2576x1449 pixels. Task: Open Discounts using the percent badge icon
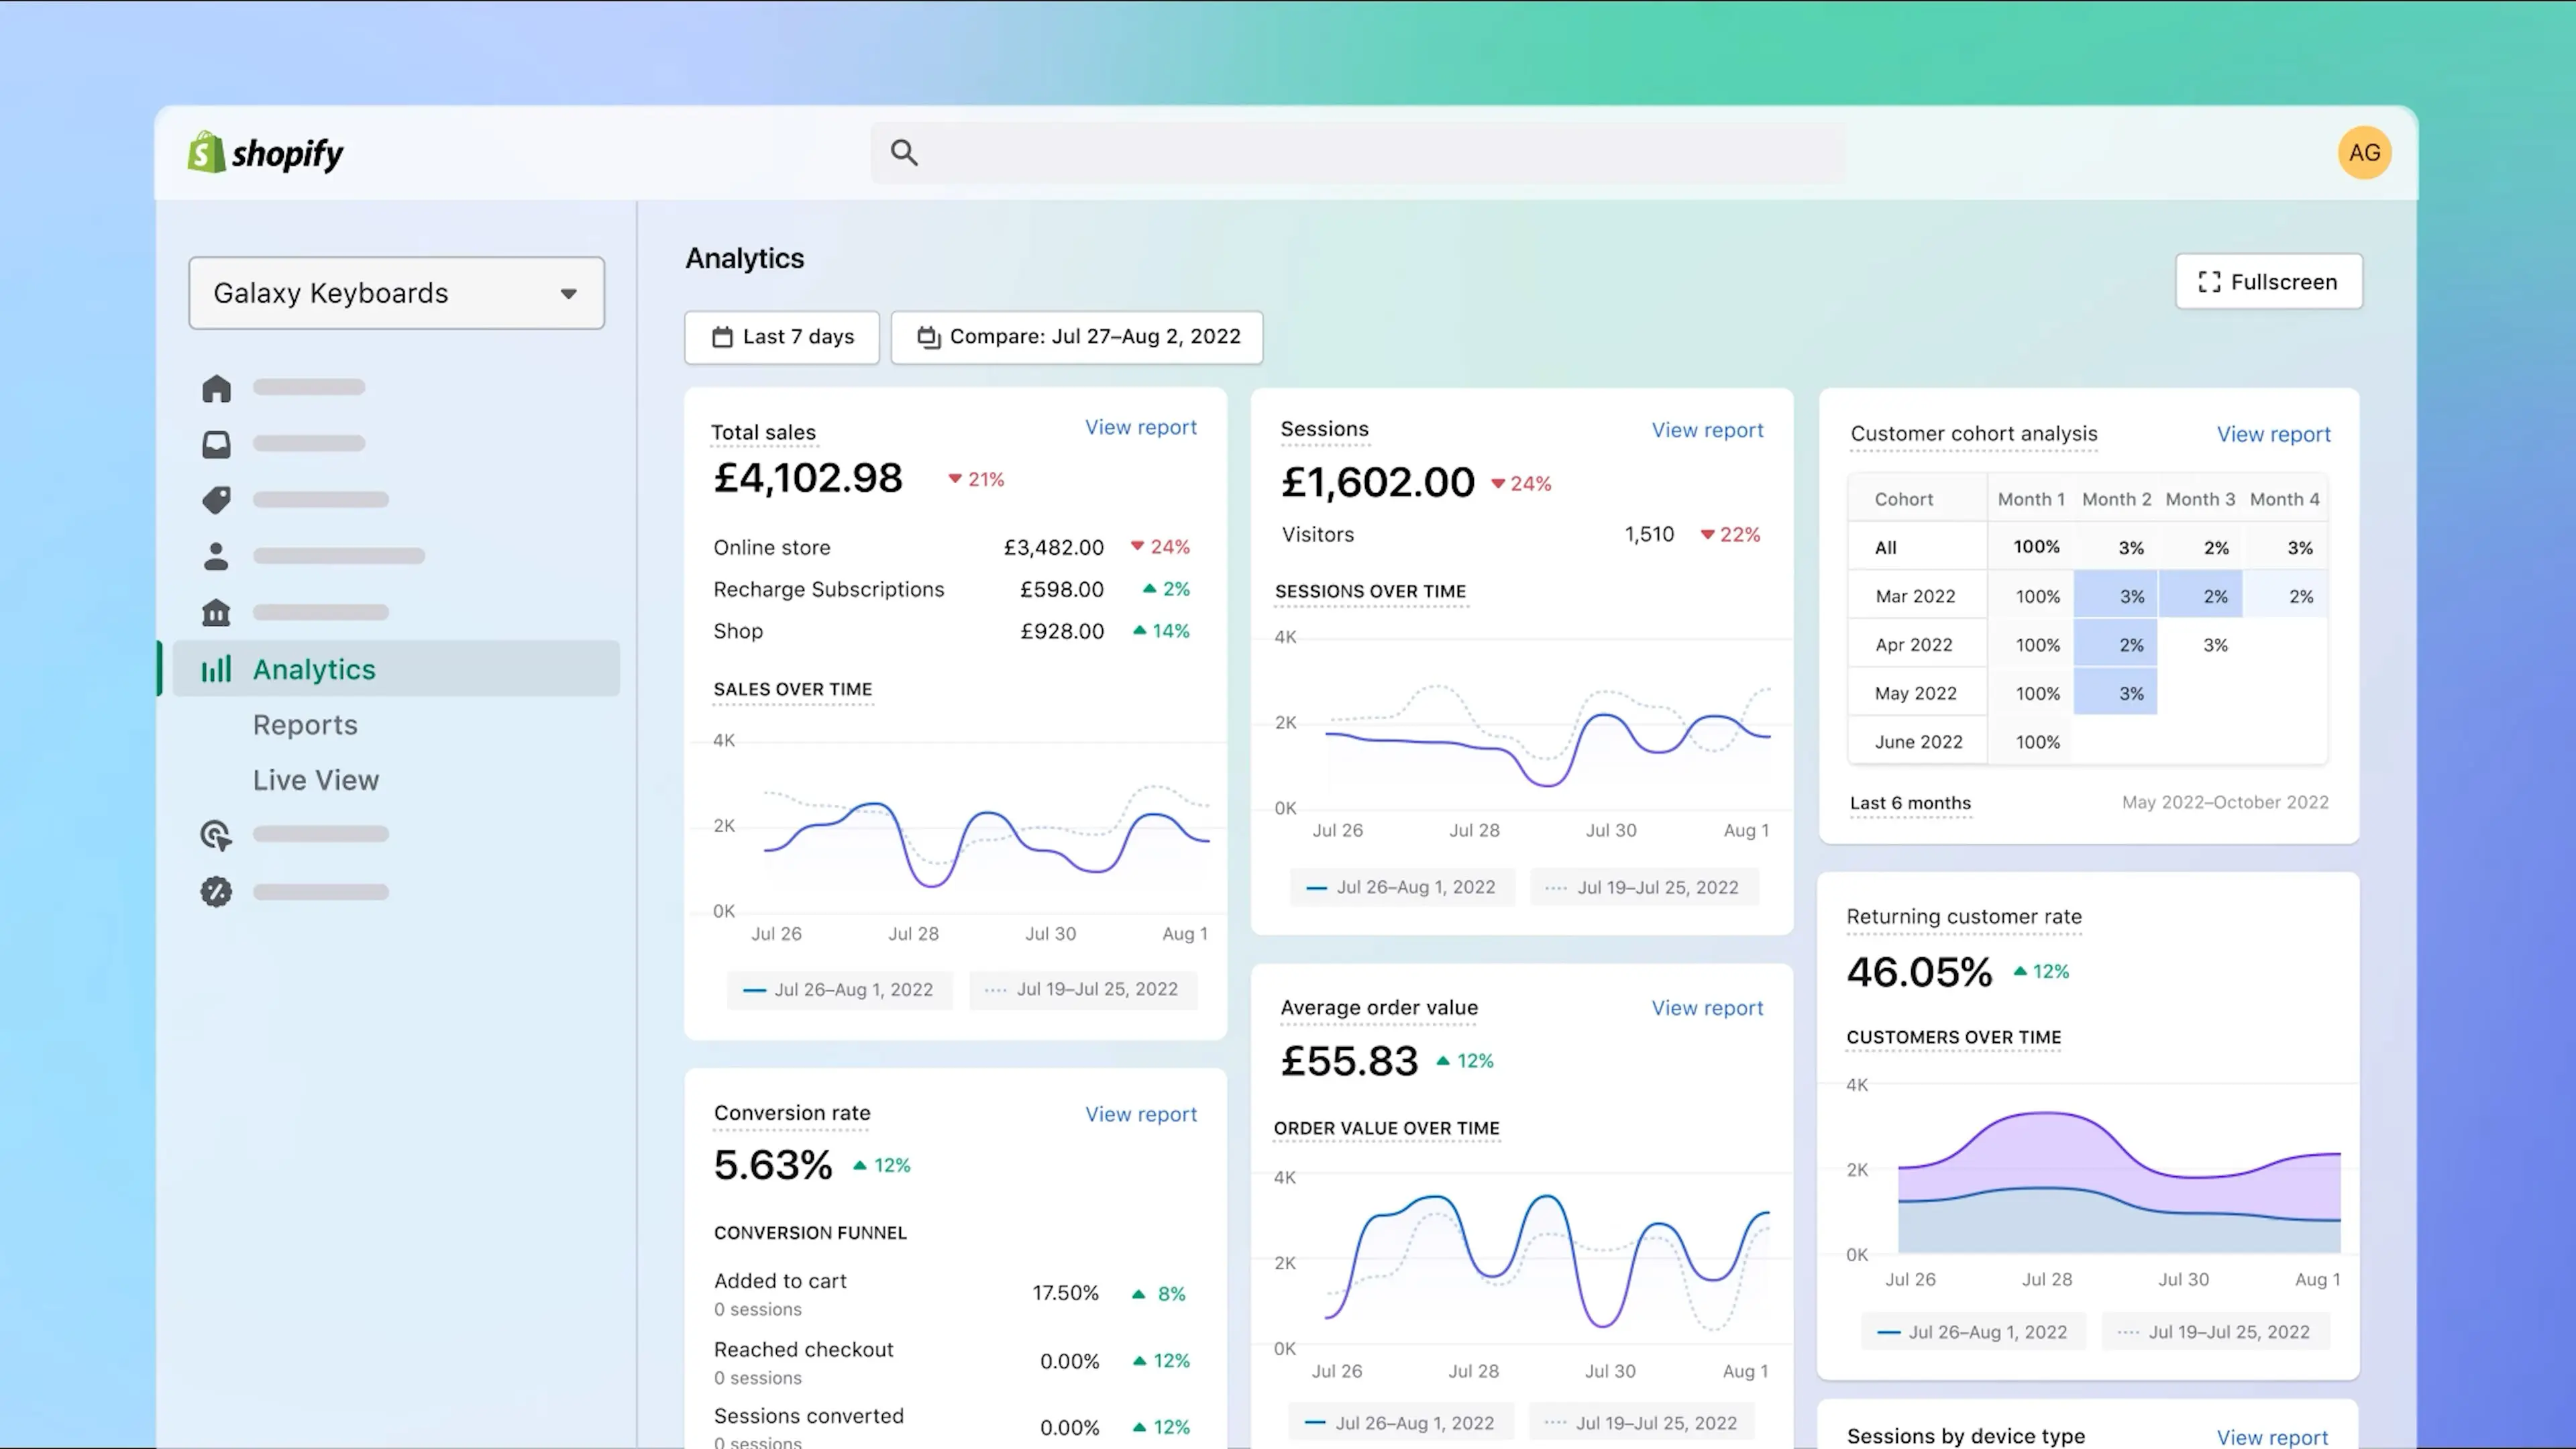tap(216, 891)
